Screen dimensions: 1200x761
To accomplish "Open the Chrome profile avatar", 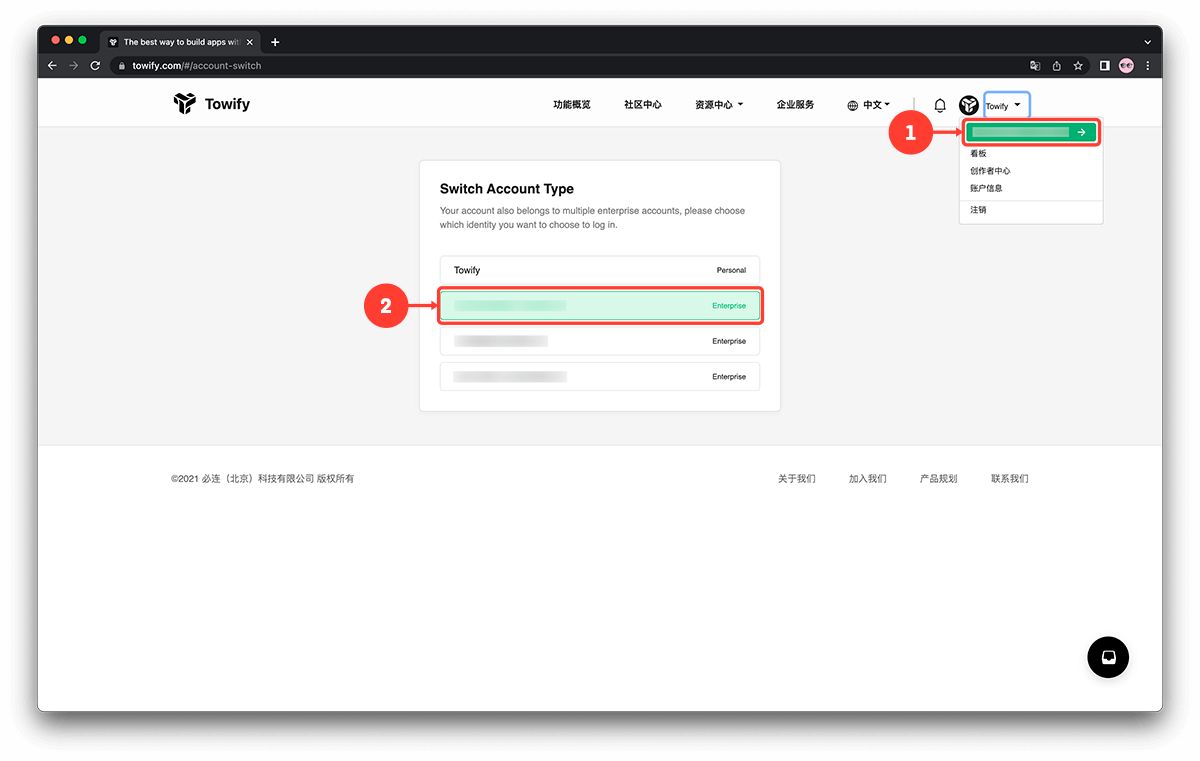I will click(x=1126, y=66).
